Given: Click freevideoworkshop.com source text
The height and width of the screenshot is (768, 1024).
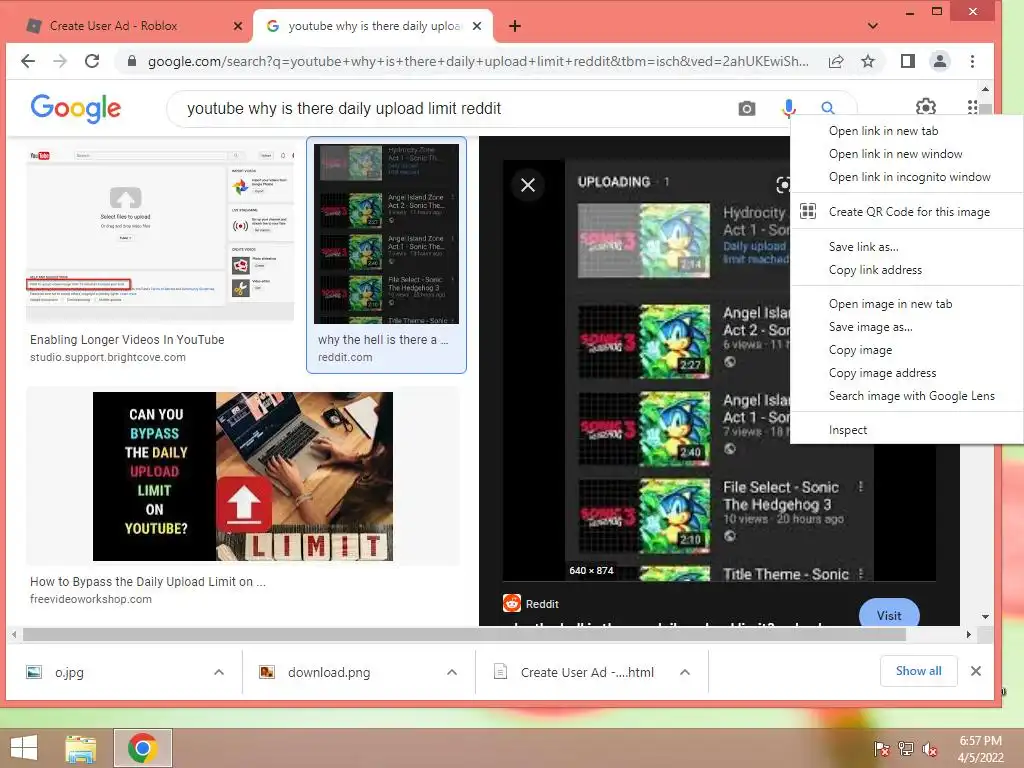Looking at the screenshot, I should point(91,599).
